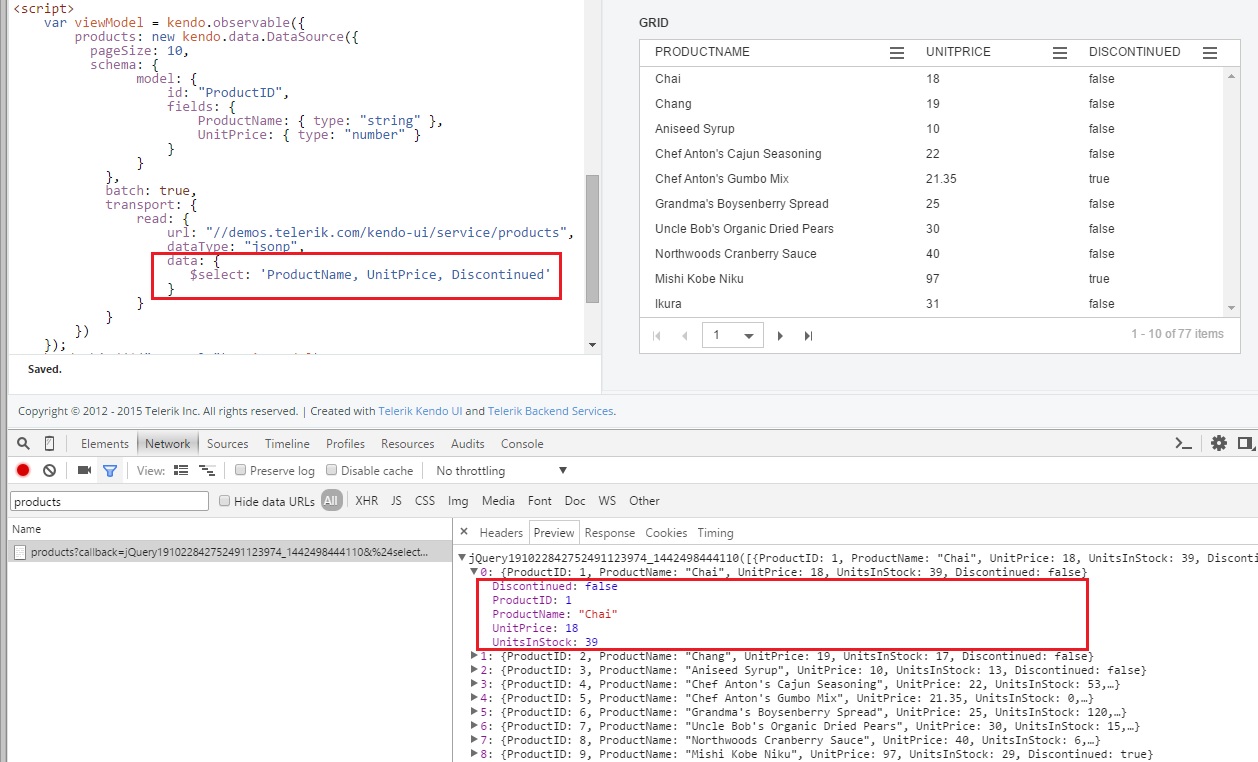Image resolution: width=1258 pixels, height=762 pixels.
Task: Expand preview item 4 Gumbo Mix
Action: pos(475,698)
